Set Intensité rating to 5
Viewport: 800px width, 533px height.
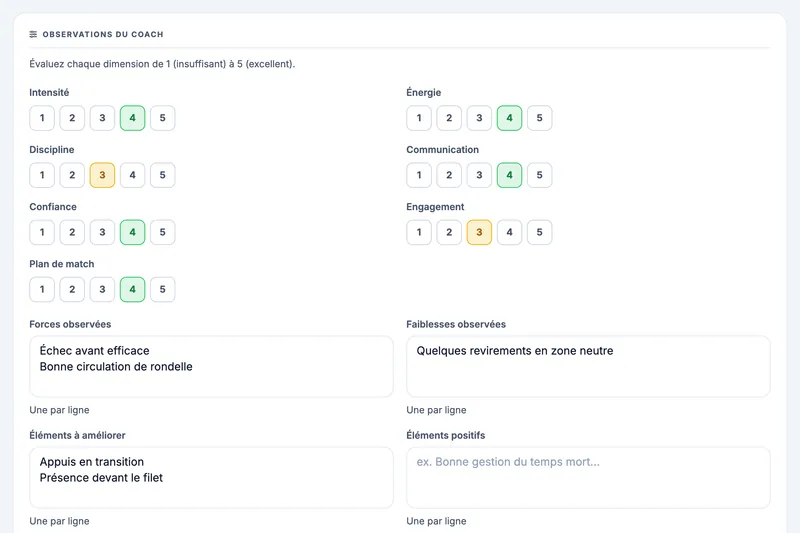point(162,118)
